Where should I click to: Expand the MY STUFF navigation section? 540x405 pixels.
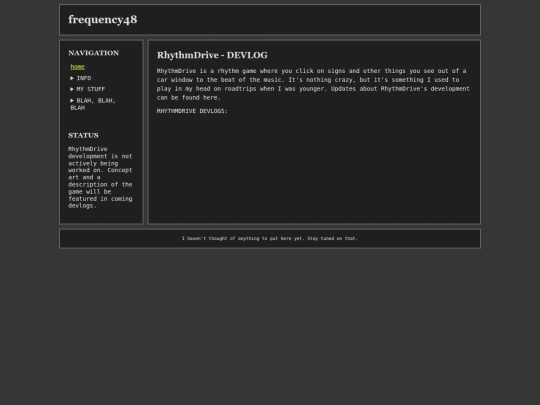click(x=87, y=89)
